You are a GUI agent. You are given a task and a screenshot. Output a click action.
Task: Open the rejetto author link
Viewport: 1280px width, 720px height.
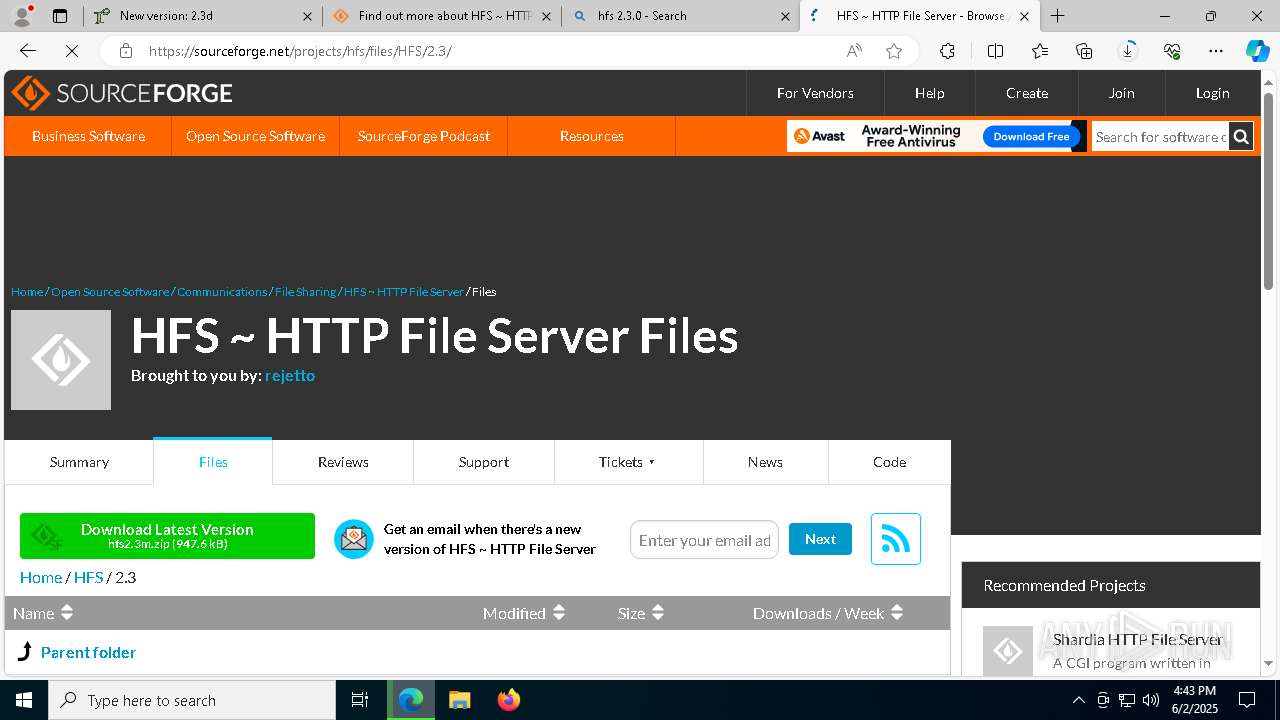[x=290, y=375]
